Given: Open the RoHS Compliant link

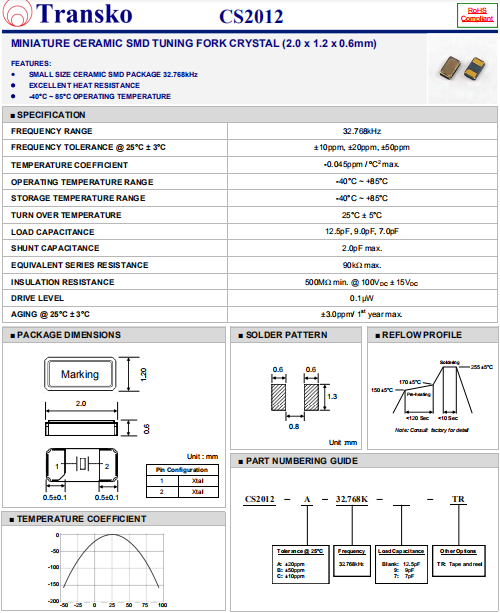Looking at the screenshot, I should (x=477, y=15).
